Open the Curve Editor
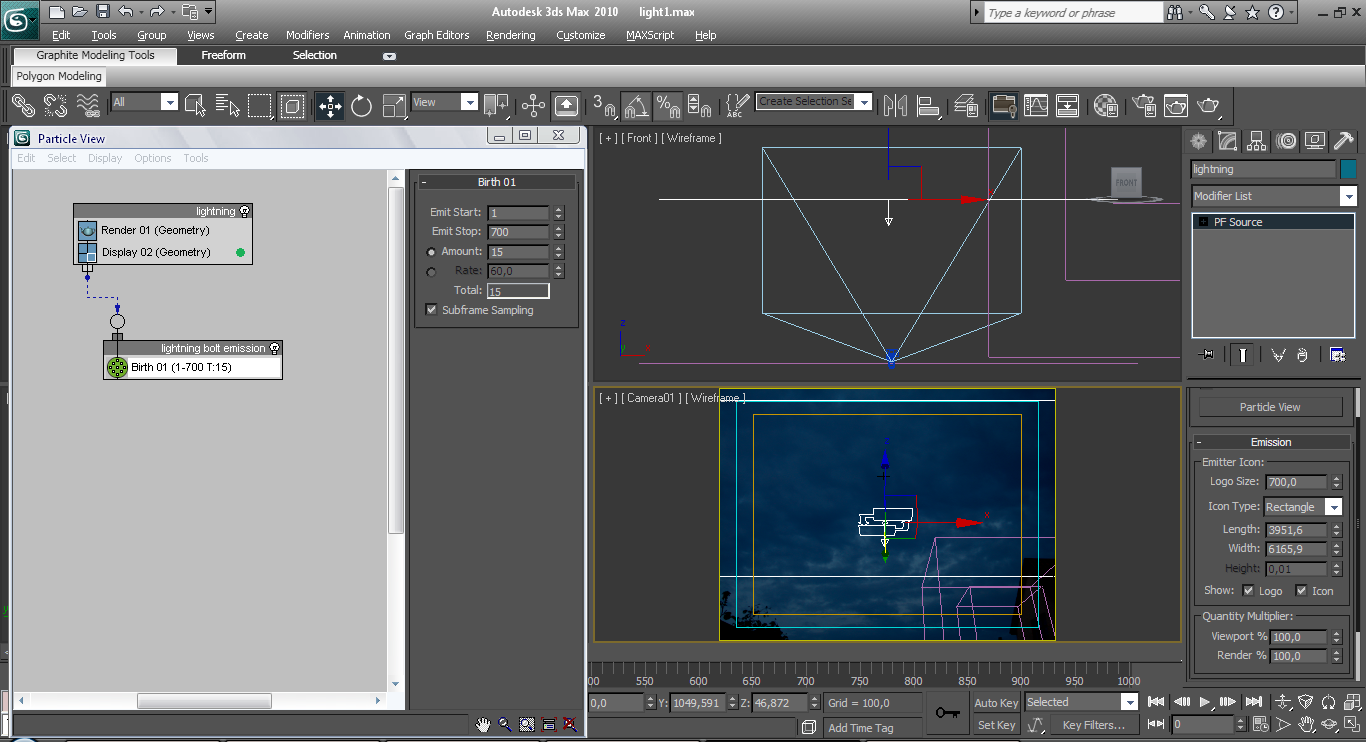The width and height of the screenshot is (1366, 742). coord(1036,105)
